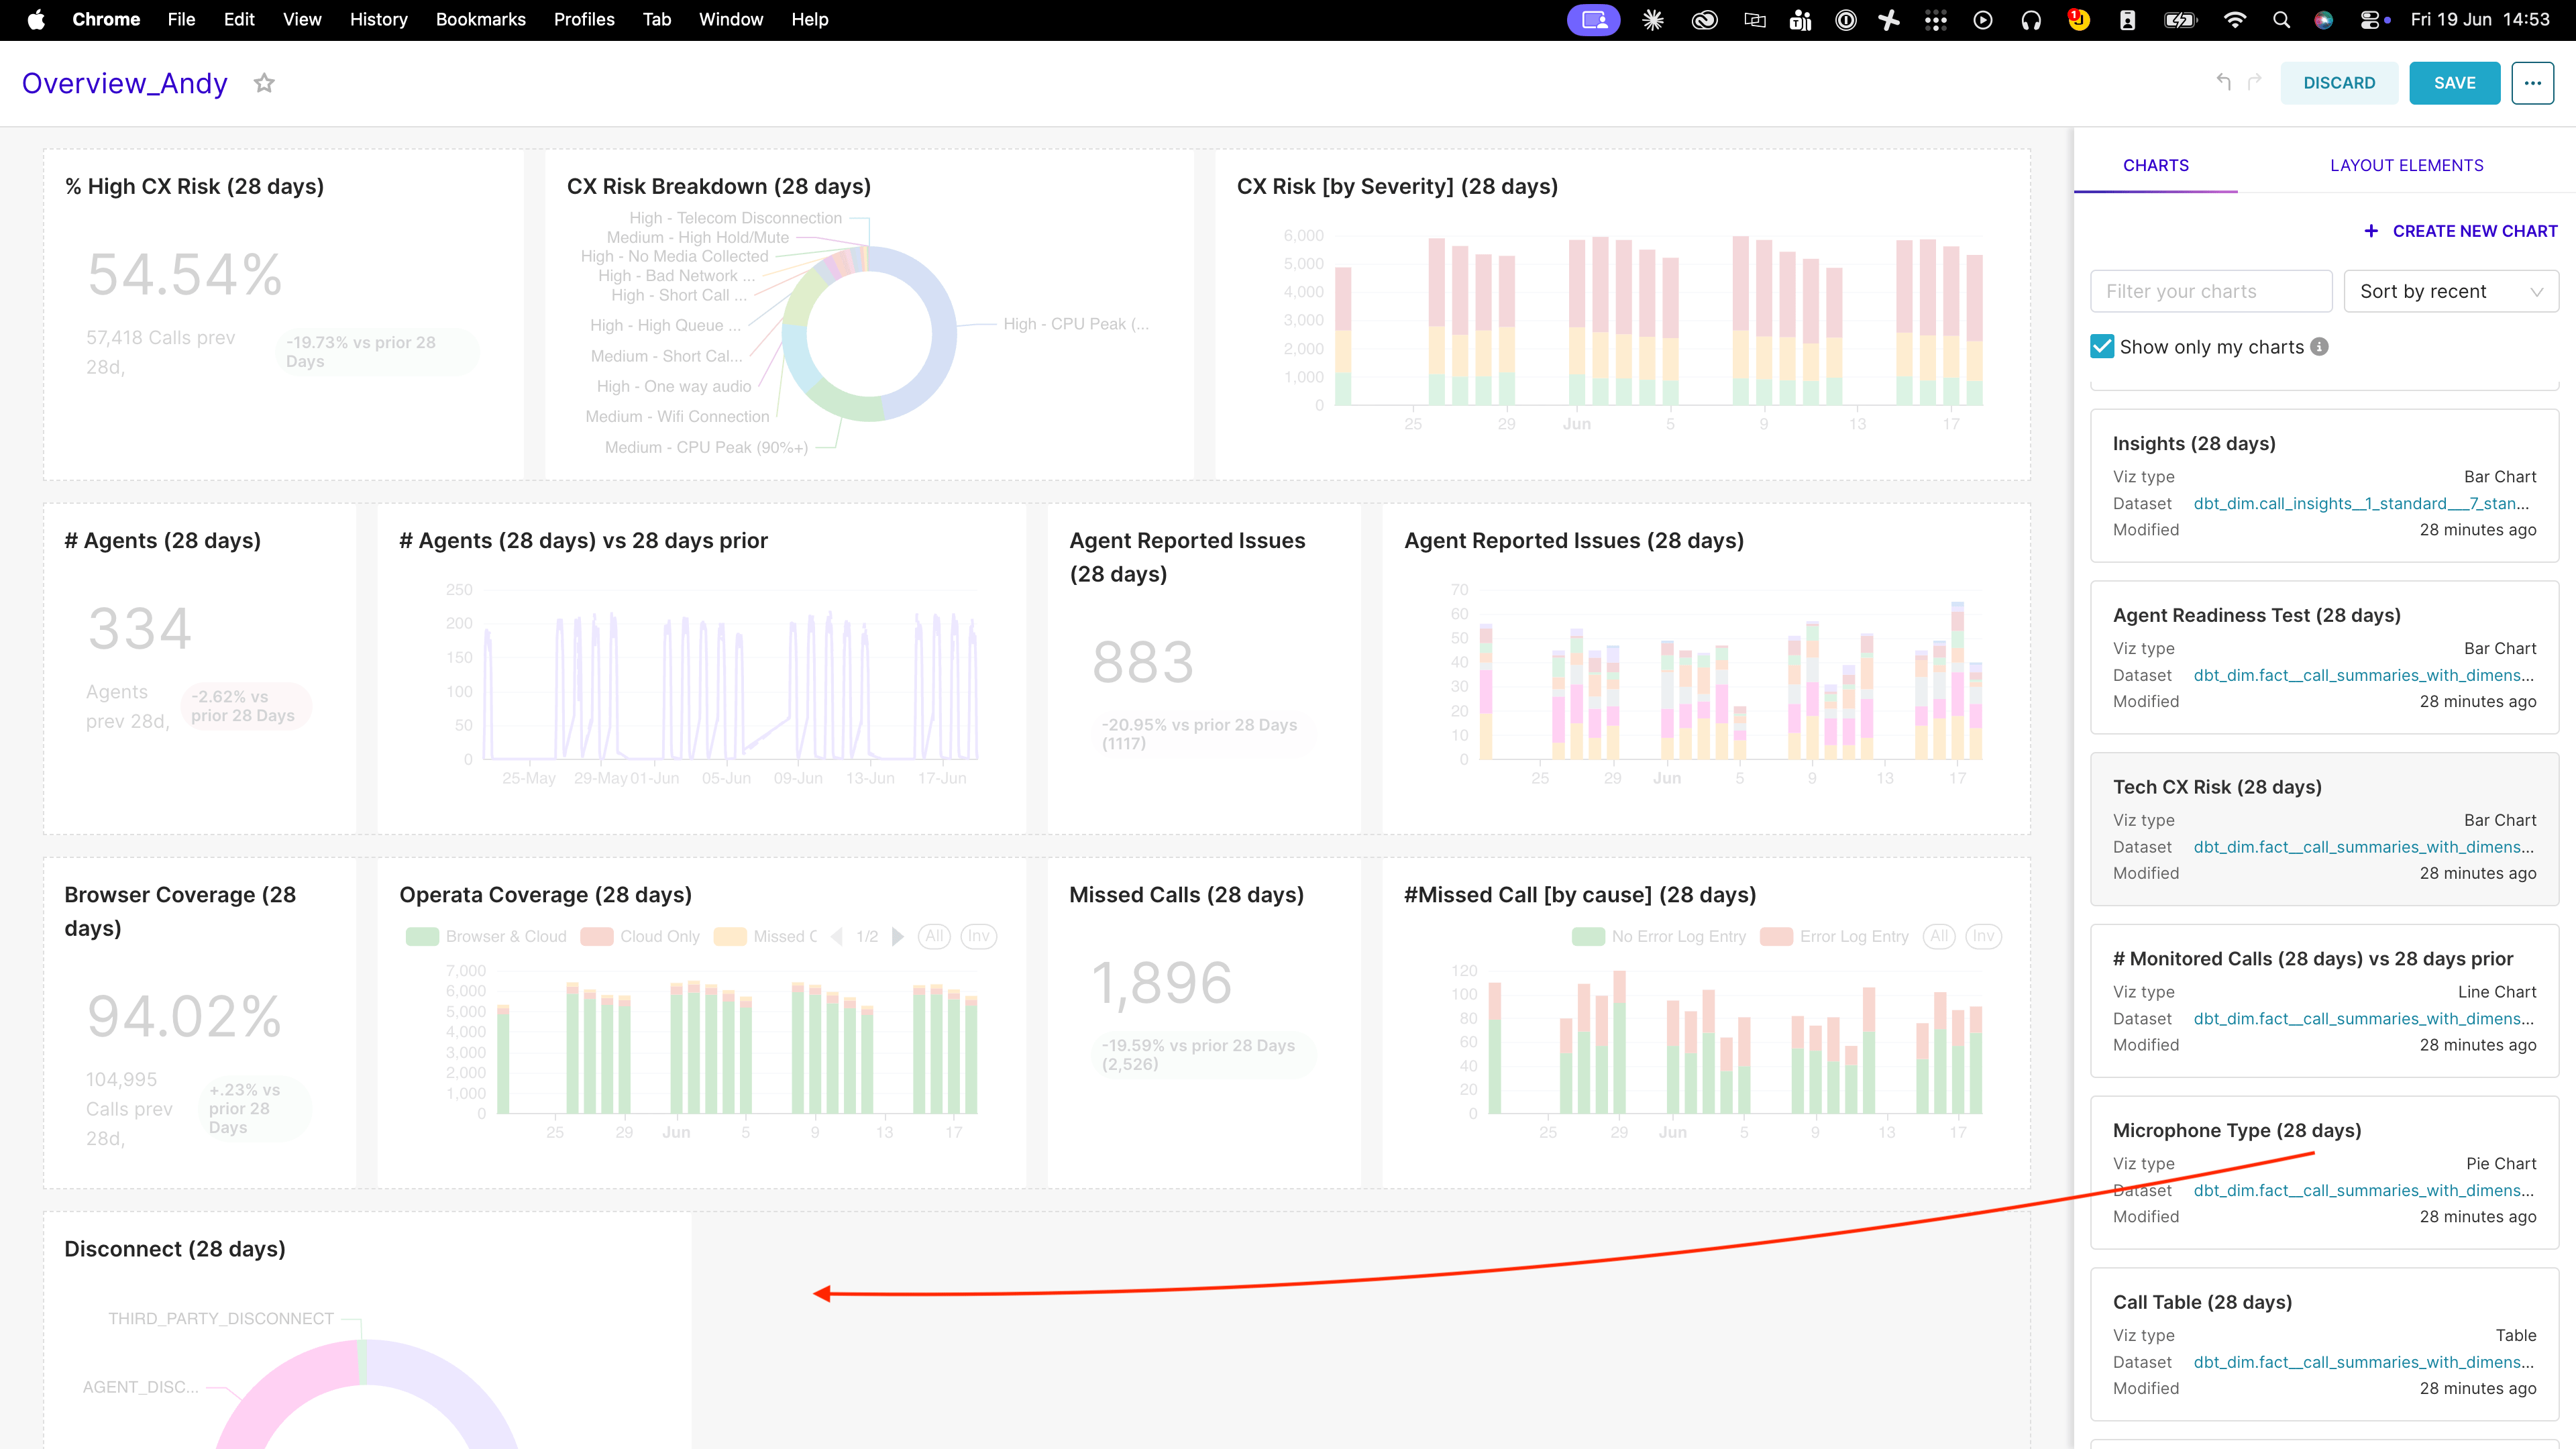The image size is (2576, 1449).
Task: Invert series selection in Operata Coverage legend
Action: (978, 936)
